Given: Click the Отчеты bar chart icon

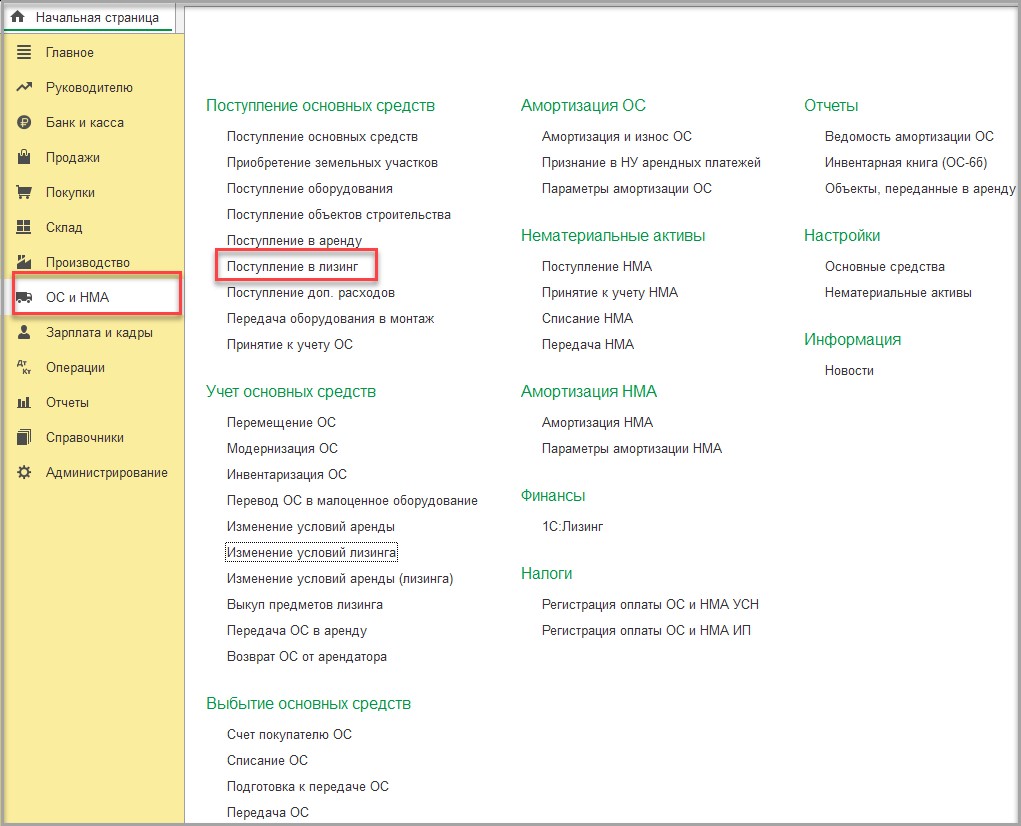Looking at the screenshot, I should coord(24,402).
